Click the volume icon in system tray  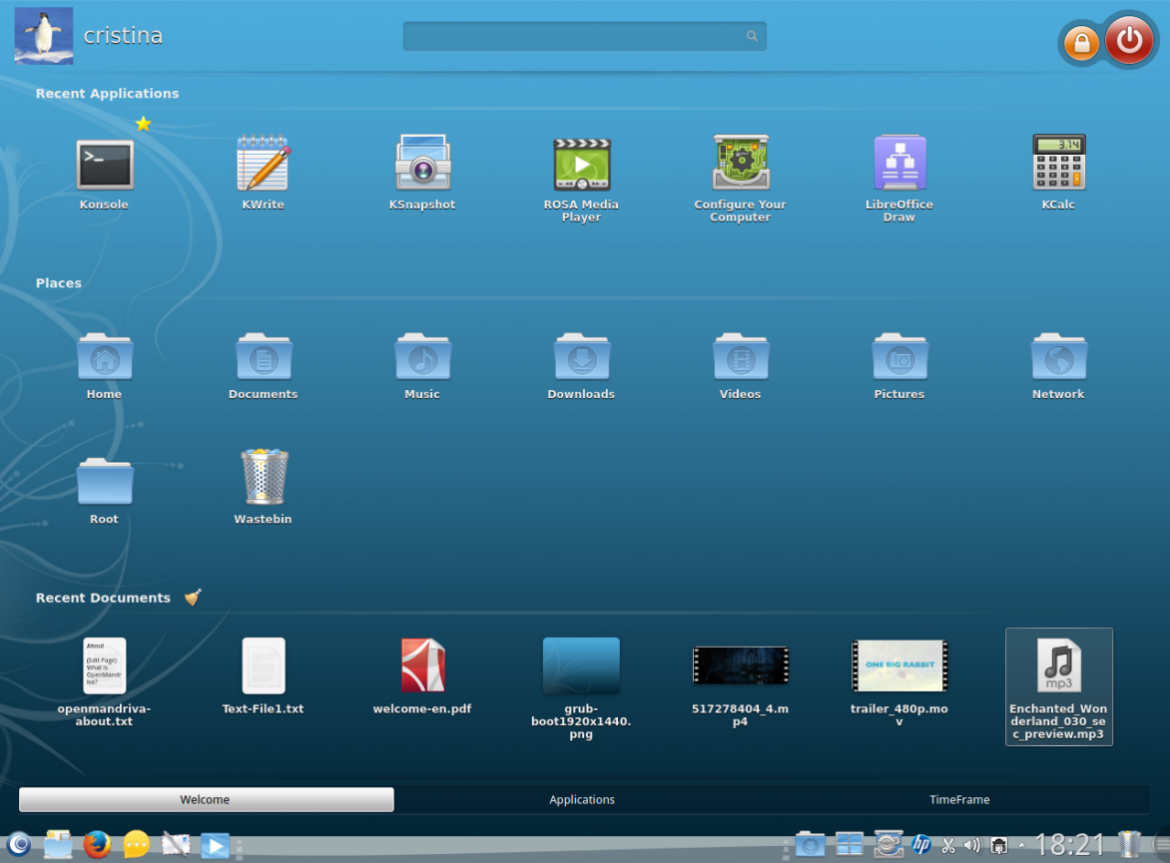tap(972, 846)
